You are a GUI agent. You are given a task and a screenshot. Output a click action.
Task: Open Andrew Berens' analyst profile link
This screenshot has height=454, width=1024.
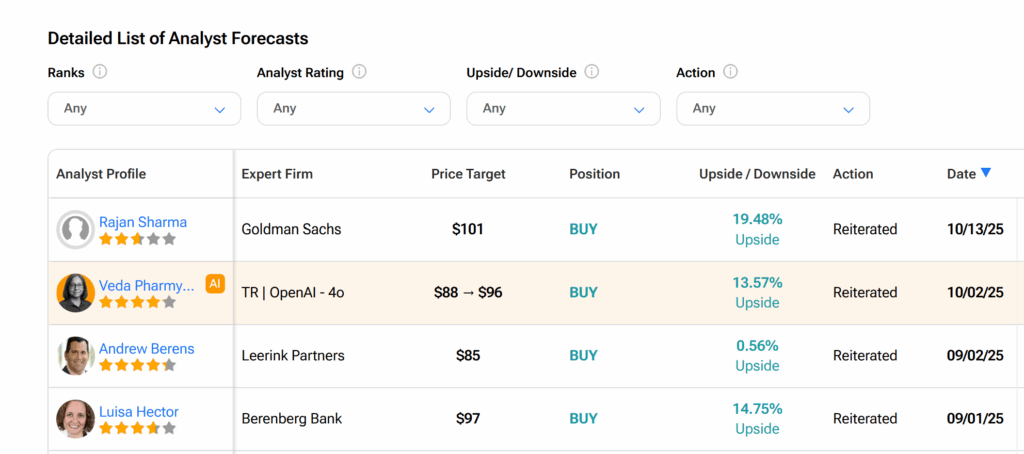pyautogui.click(x=146, y=349)
